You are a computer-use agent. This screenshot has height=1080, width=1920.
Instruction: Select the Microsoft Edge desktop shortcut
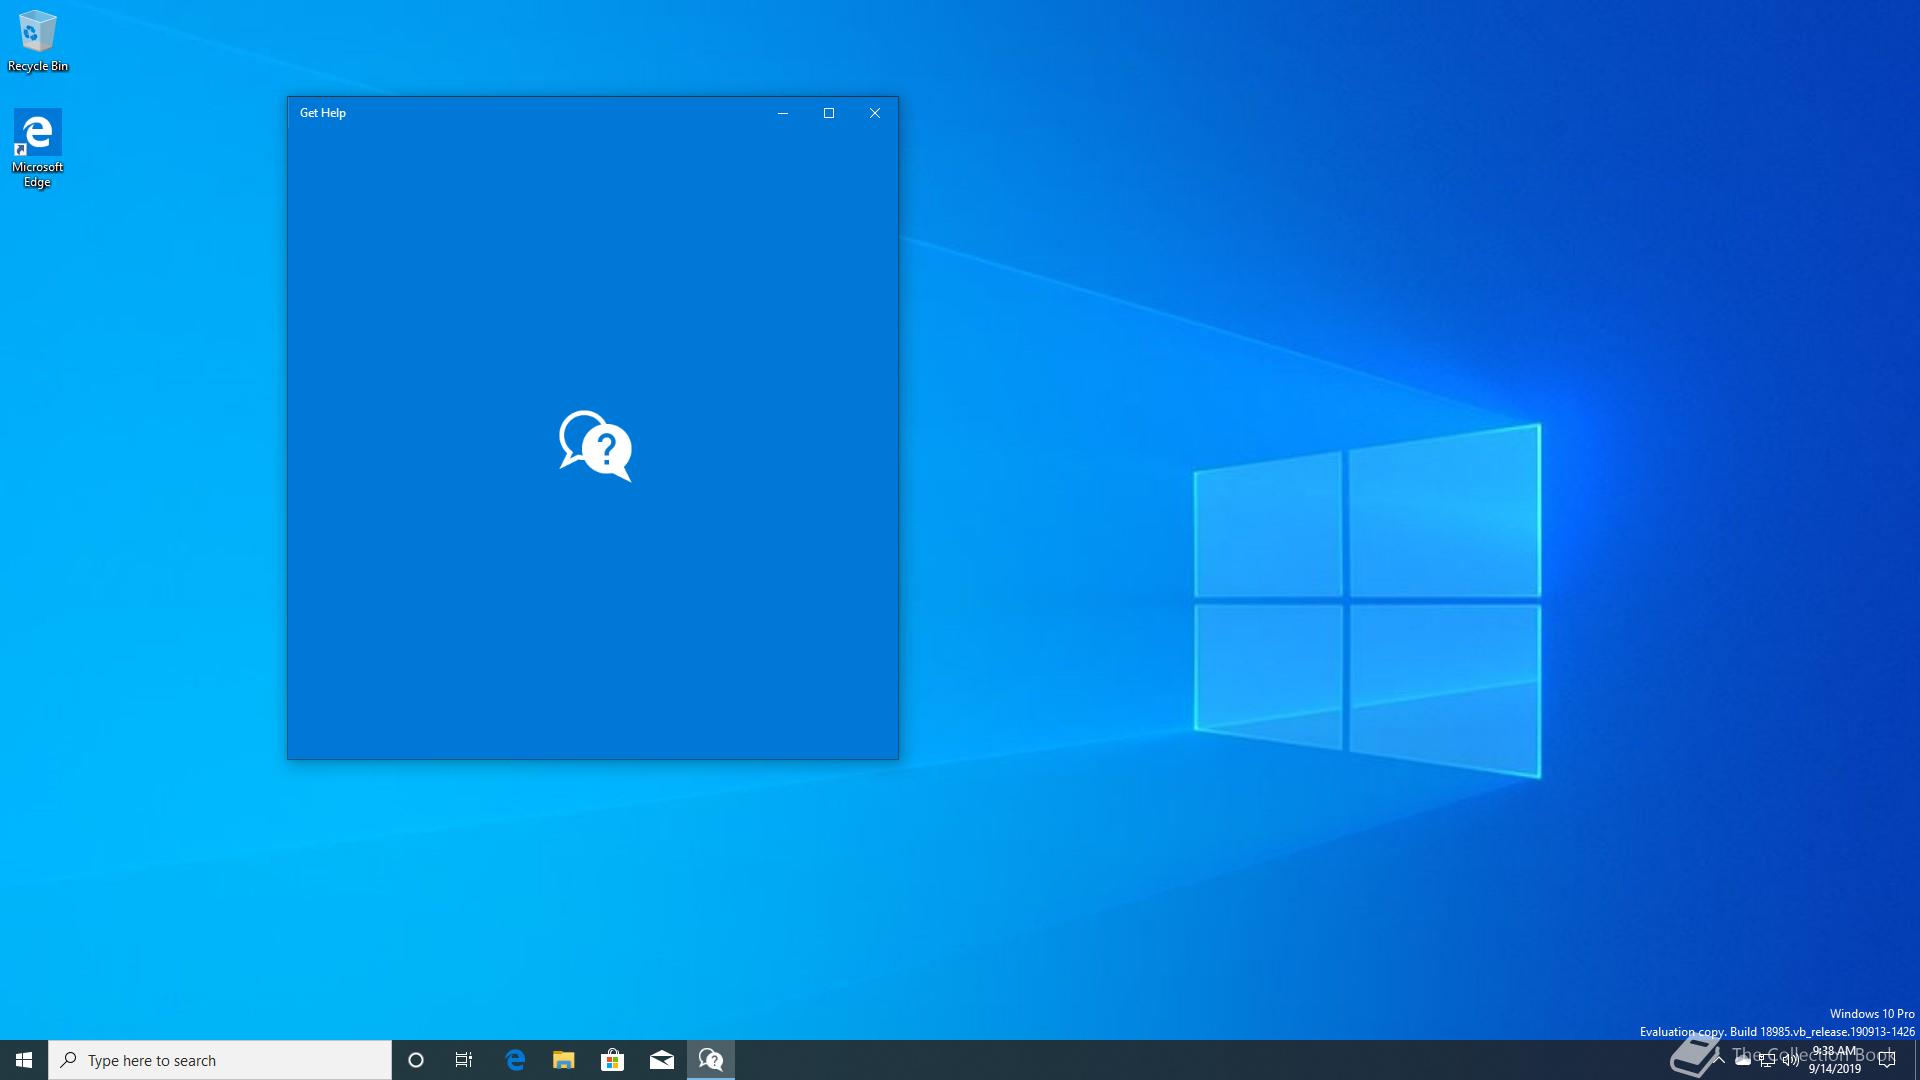click(37, 147)
